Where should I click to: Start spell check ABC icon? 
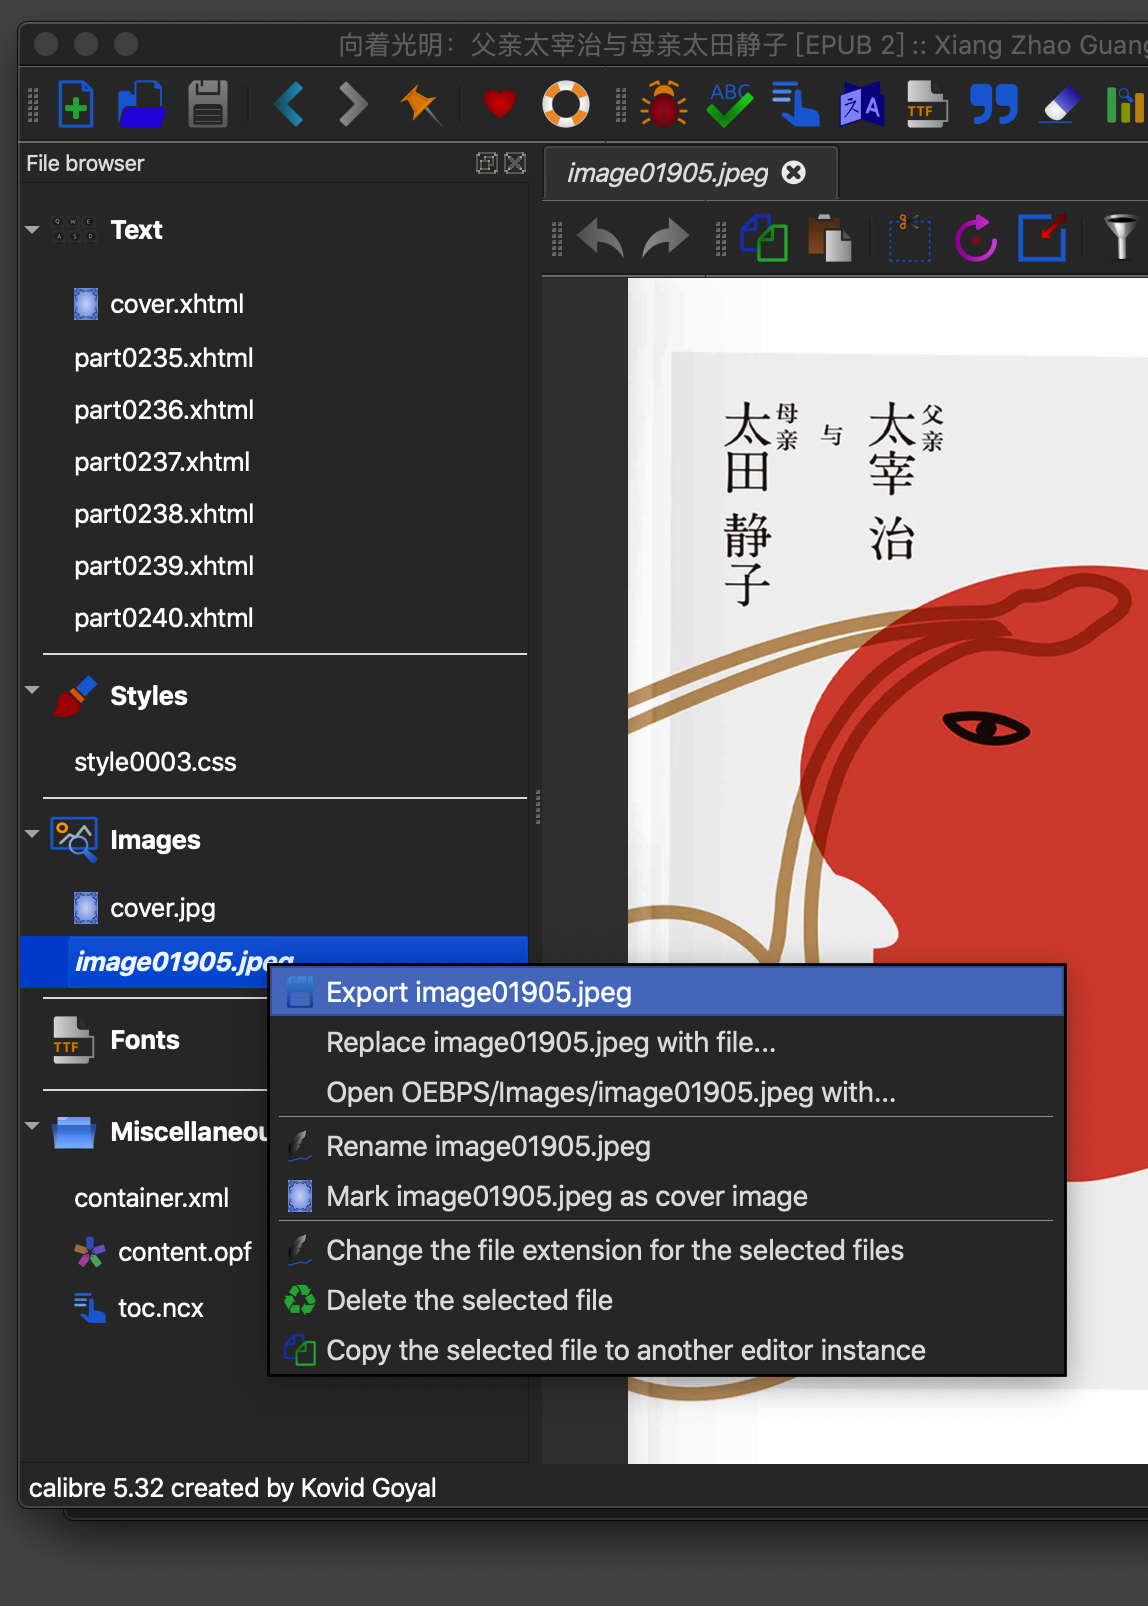point(730,104)
